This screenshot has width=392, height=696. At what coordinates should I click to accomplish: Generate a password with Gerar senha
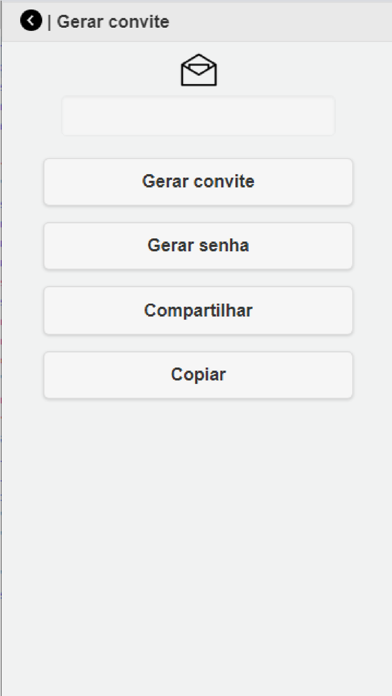198,246
